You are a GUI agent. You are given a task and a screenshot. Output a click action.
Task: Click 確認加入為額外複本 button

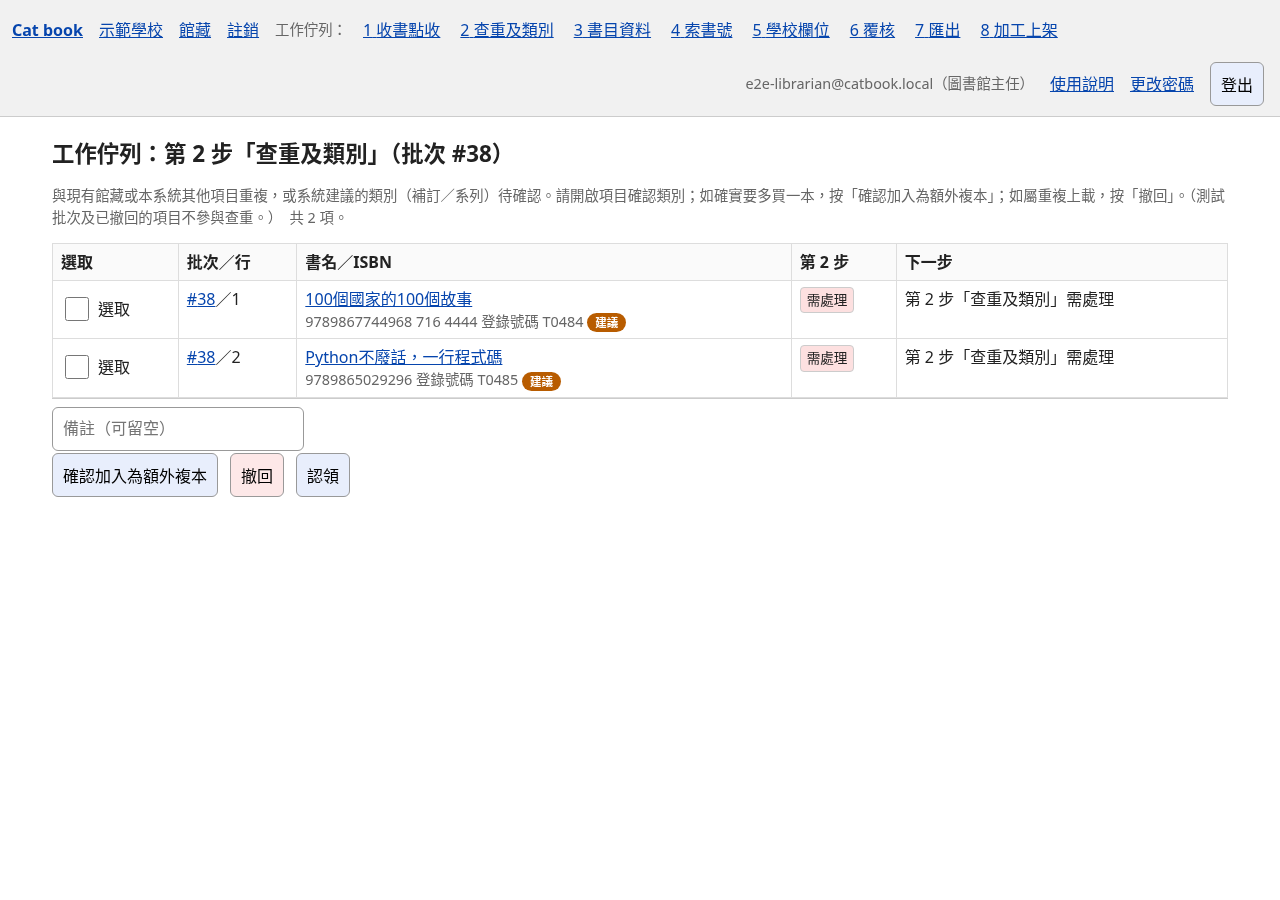click(x=135, y=475)
